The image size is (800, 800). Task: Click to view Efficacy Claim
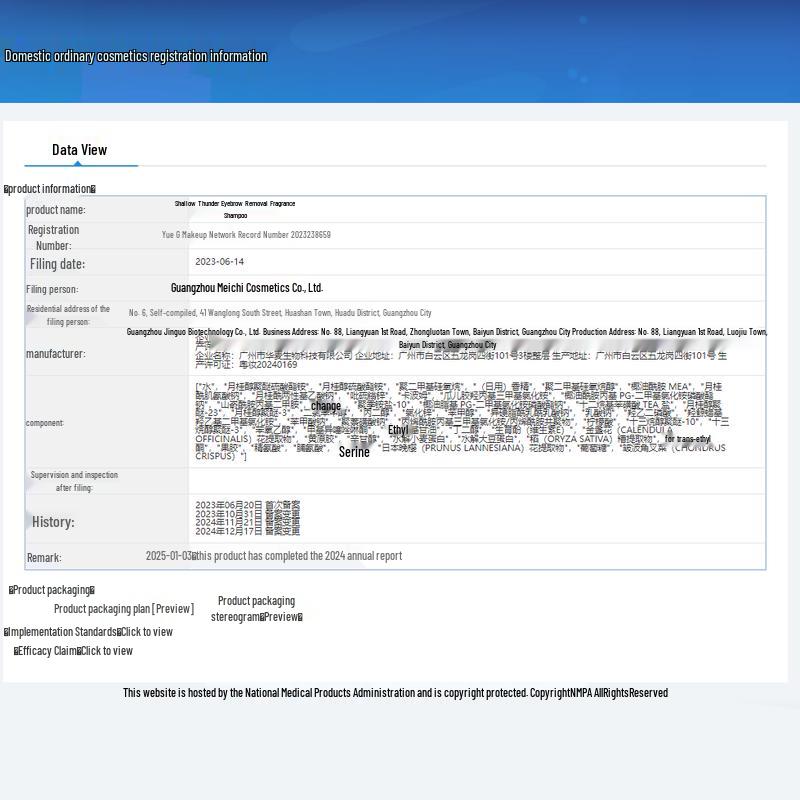click(x=106, y=651)
